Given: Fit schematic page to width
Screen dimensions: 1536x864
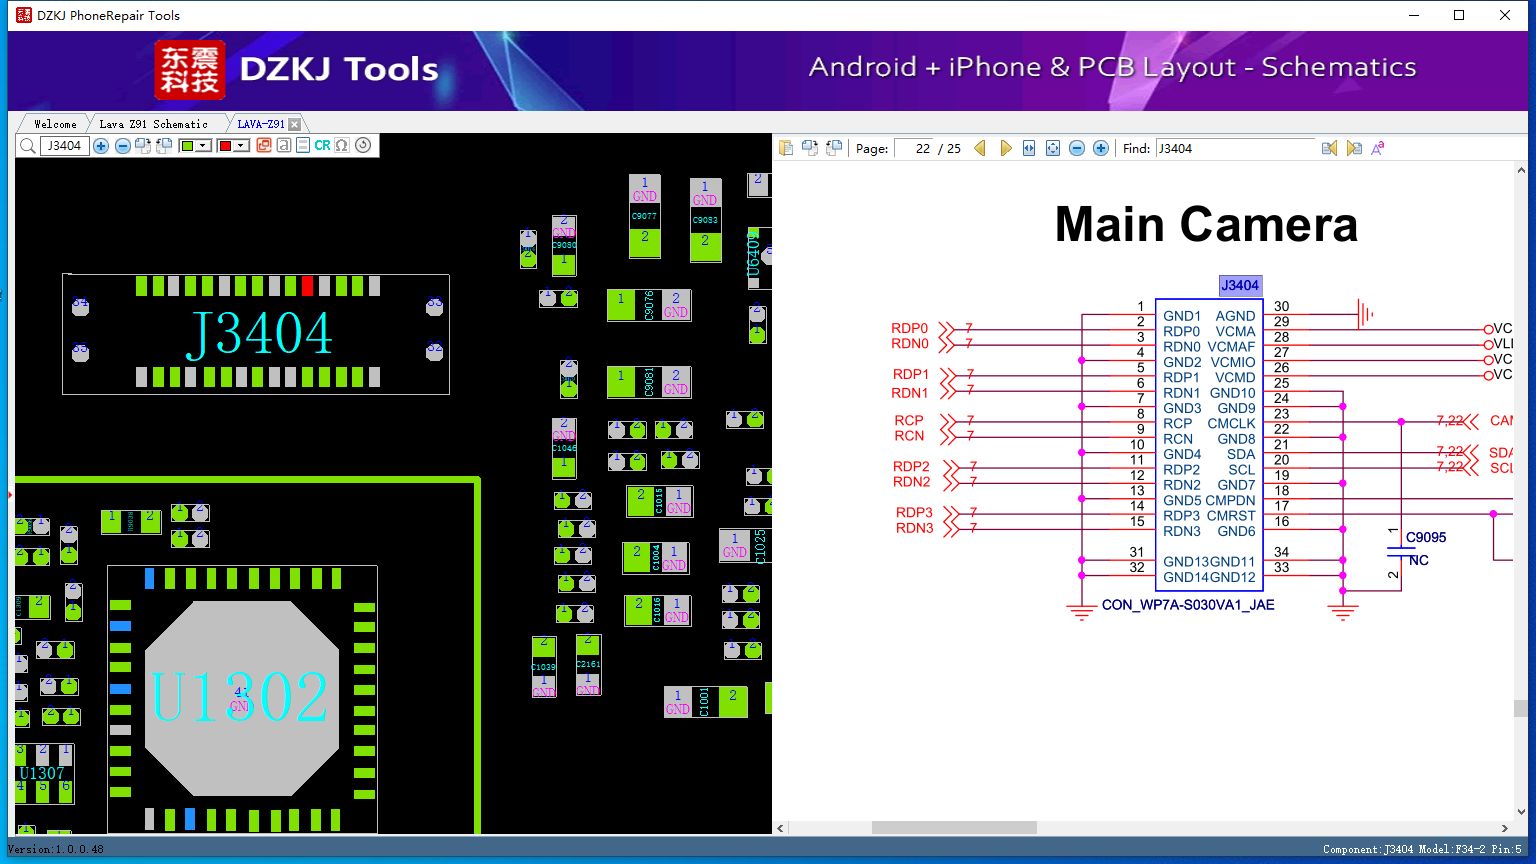Looking at the screenshot, I should 1029,148.
